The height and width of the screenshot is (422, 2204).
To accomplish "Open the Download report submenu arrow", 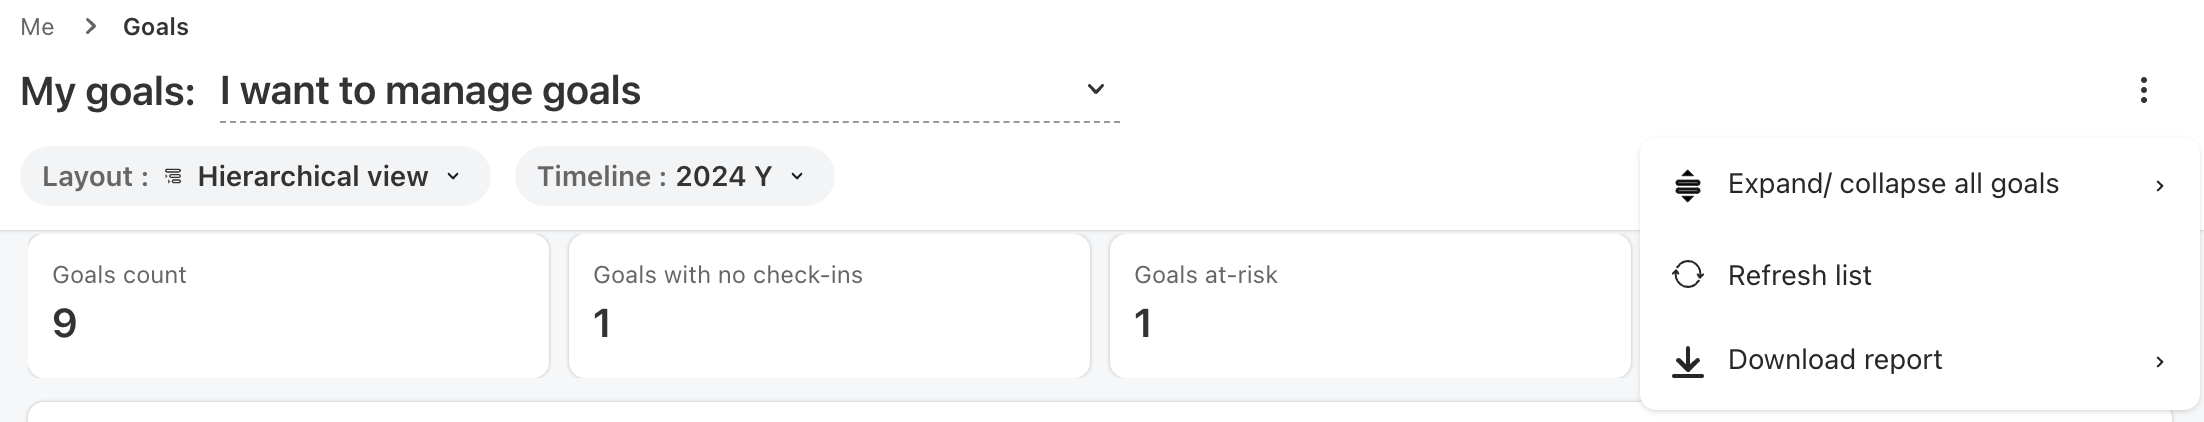I will [x=2160, y=361].
